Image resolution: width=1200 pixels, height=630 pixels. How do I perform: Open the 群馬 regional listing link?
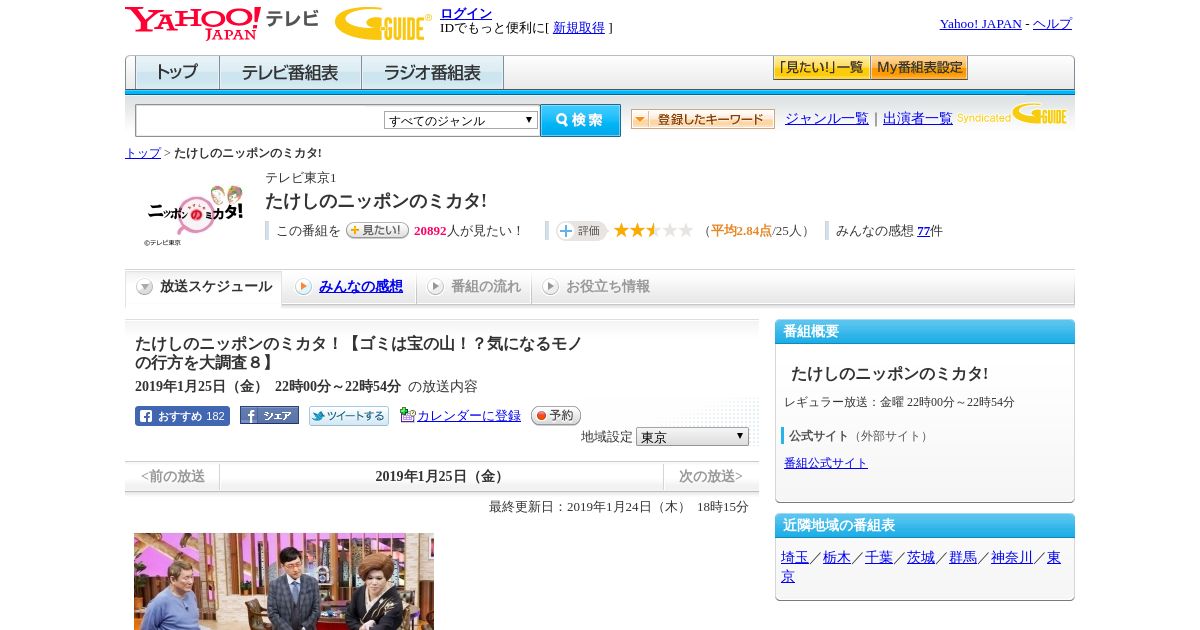(963, 558)
